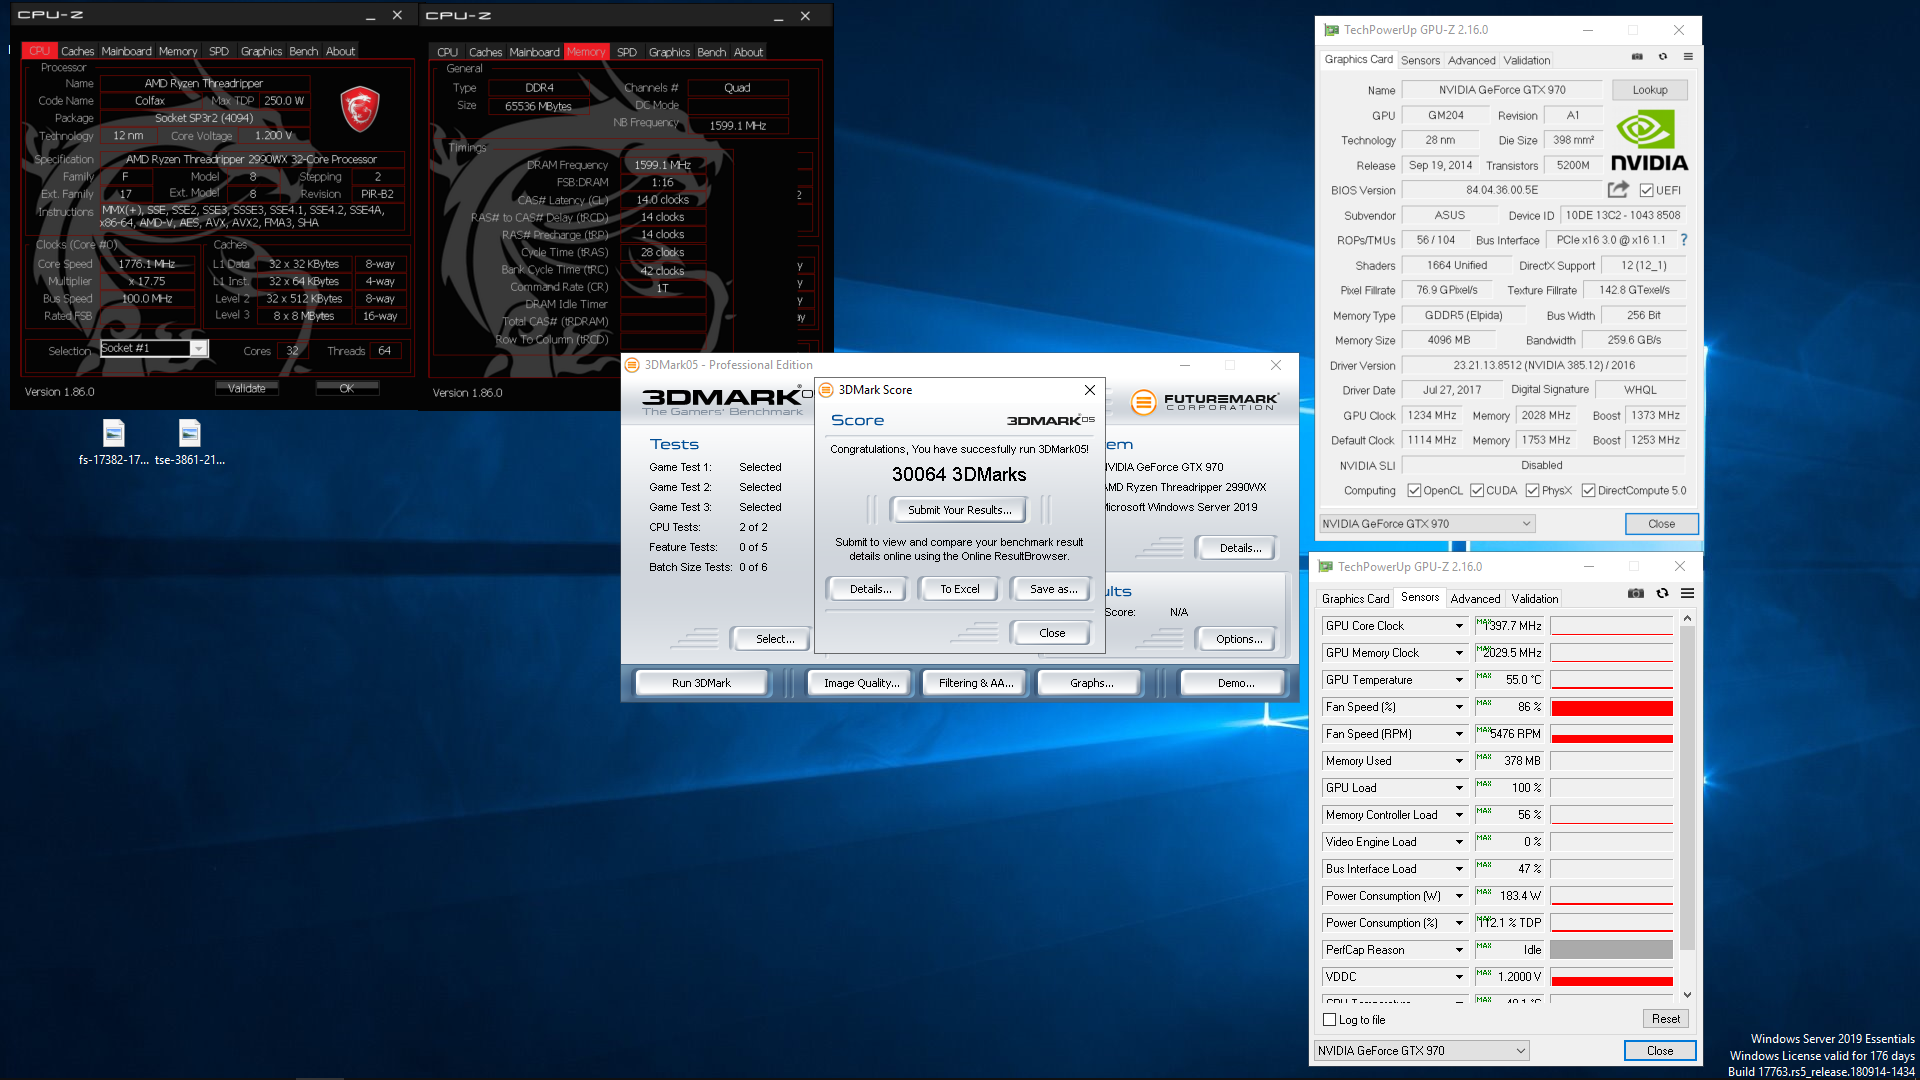Image resolution: width=1920 pixels, height=1080 pixels.
Task: Click To Excel button in score dialog
Action: (959, 590)
